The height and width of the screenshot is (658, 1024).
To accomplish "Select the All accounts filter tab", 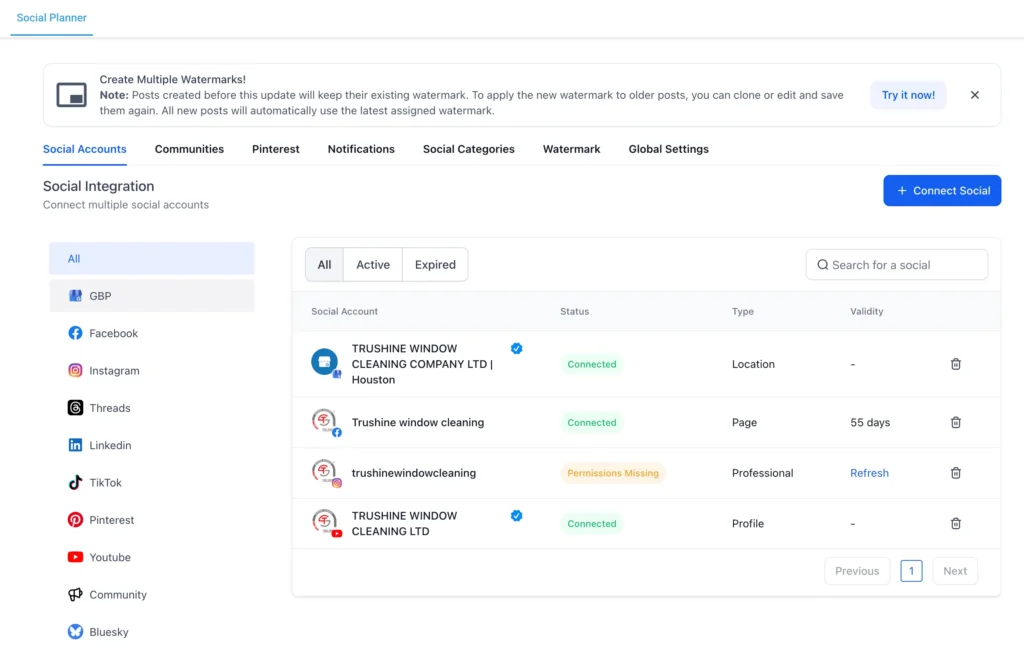I will (324, 264).
